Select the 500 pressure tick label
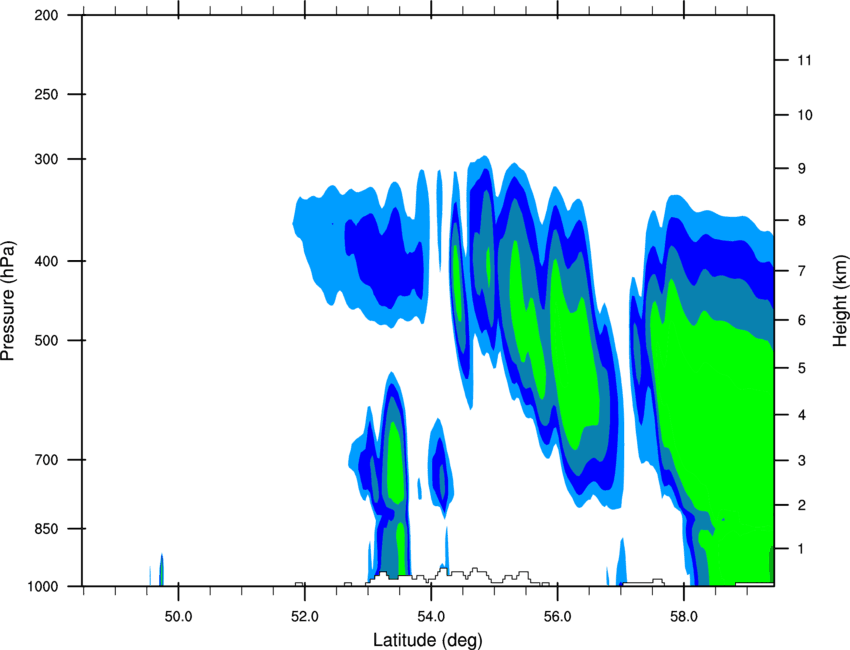The image size is (850, 650). tap(46, 340)
